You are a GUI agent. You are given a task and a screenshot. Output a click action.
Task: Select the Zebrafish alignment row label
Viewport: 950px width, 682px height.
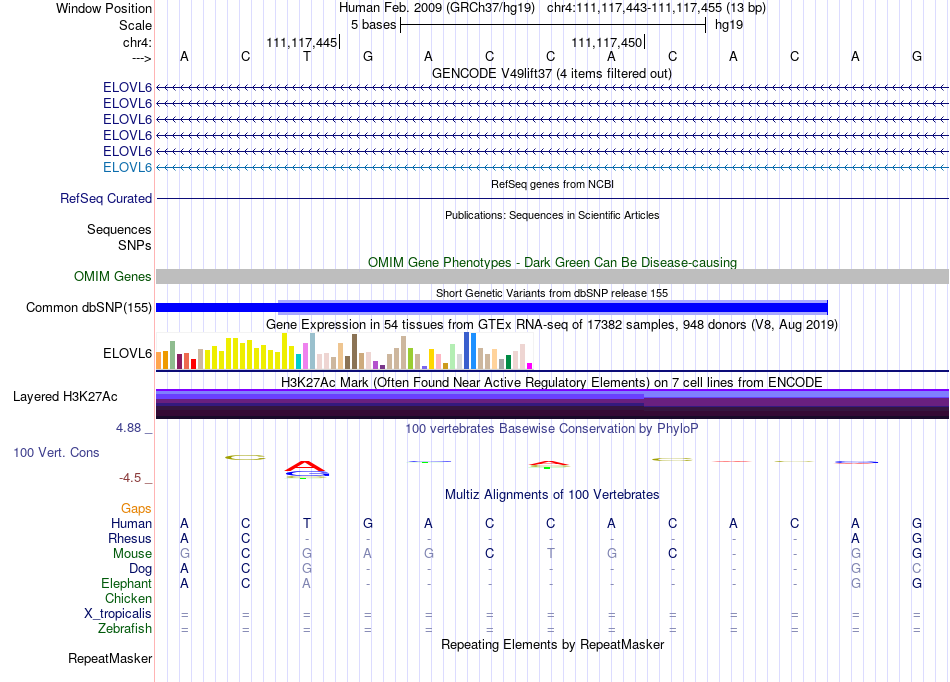point(125,629)
